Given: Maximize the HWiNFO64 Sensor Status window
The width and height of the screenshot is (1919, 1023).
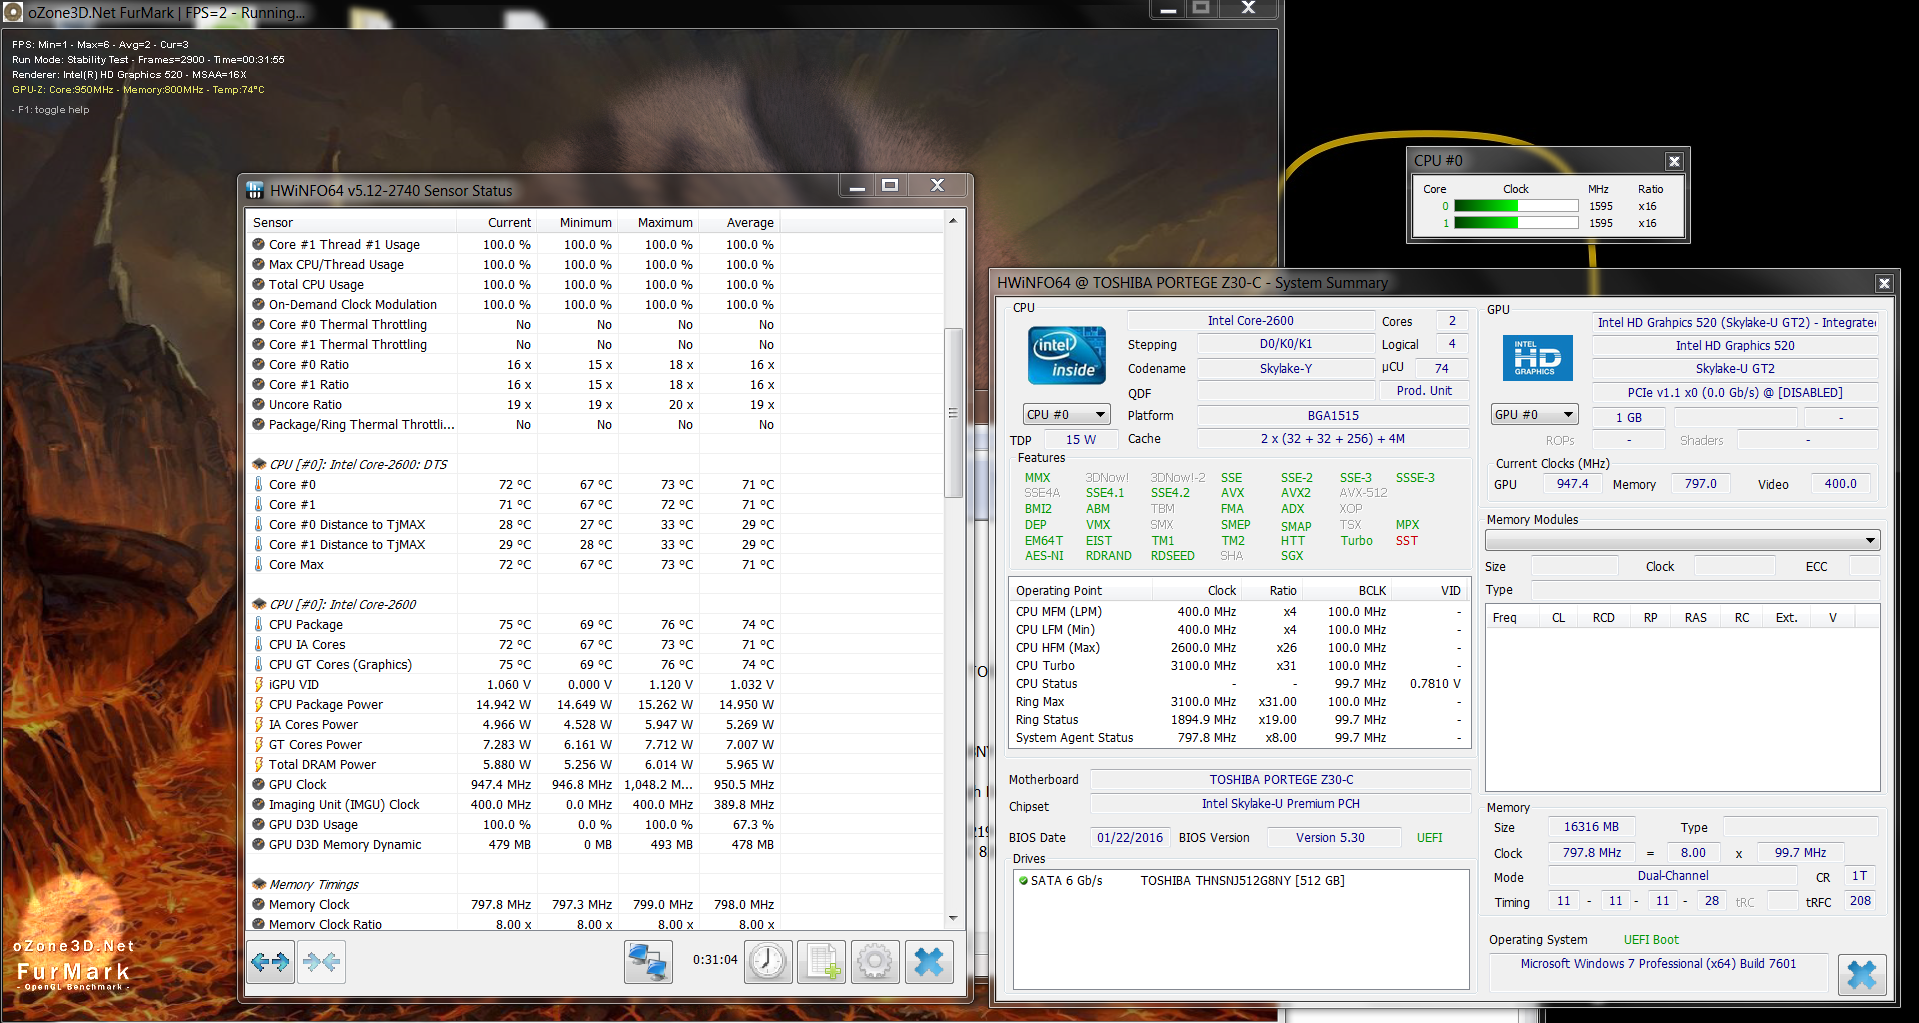Looking at the screenshot, I should point(890,185).
